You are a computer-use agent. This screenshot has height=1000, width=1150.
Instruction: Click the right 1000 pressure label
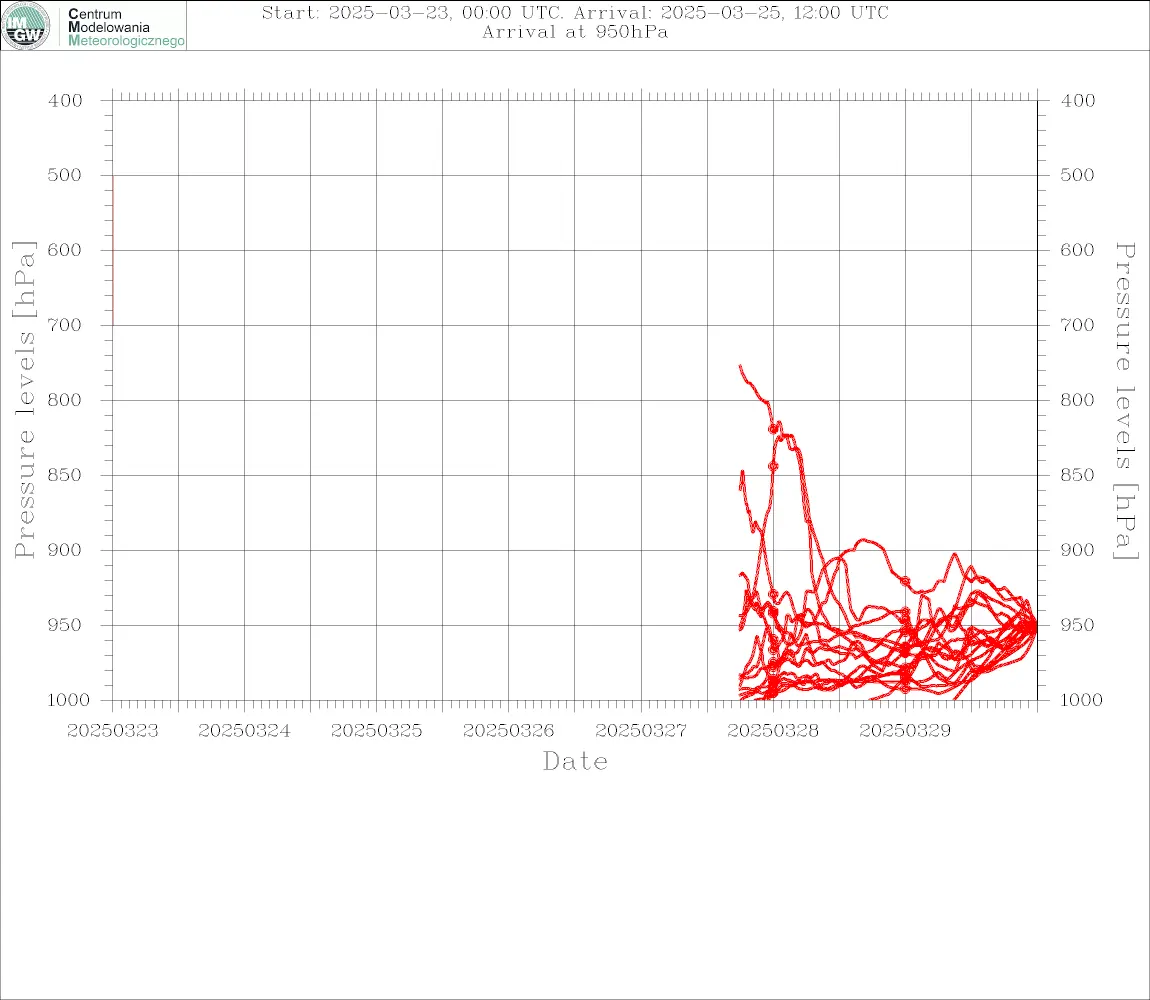click(x=1081, y=700)
